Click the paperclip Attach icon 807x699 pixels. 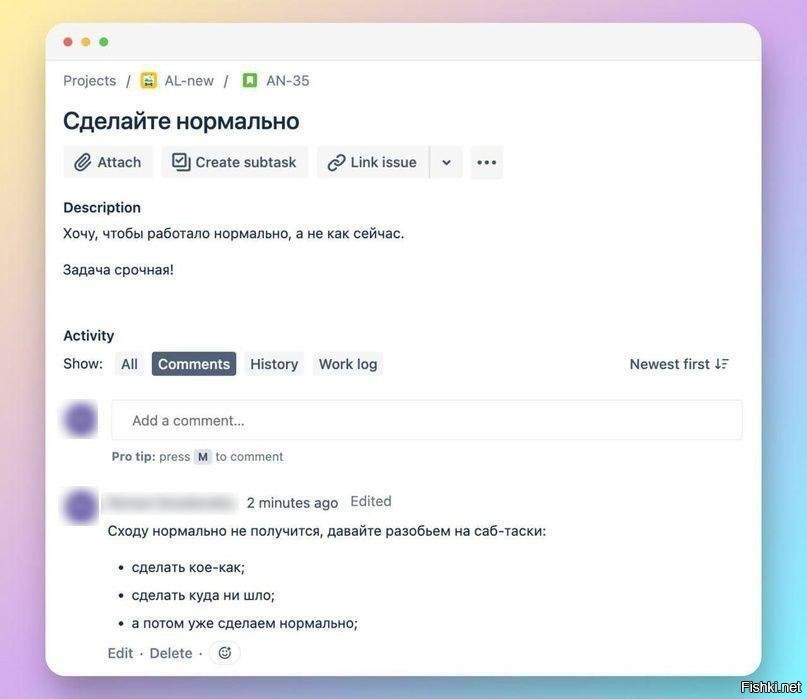(82, 162)
